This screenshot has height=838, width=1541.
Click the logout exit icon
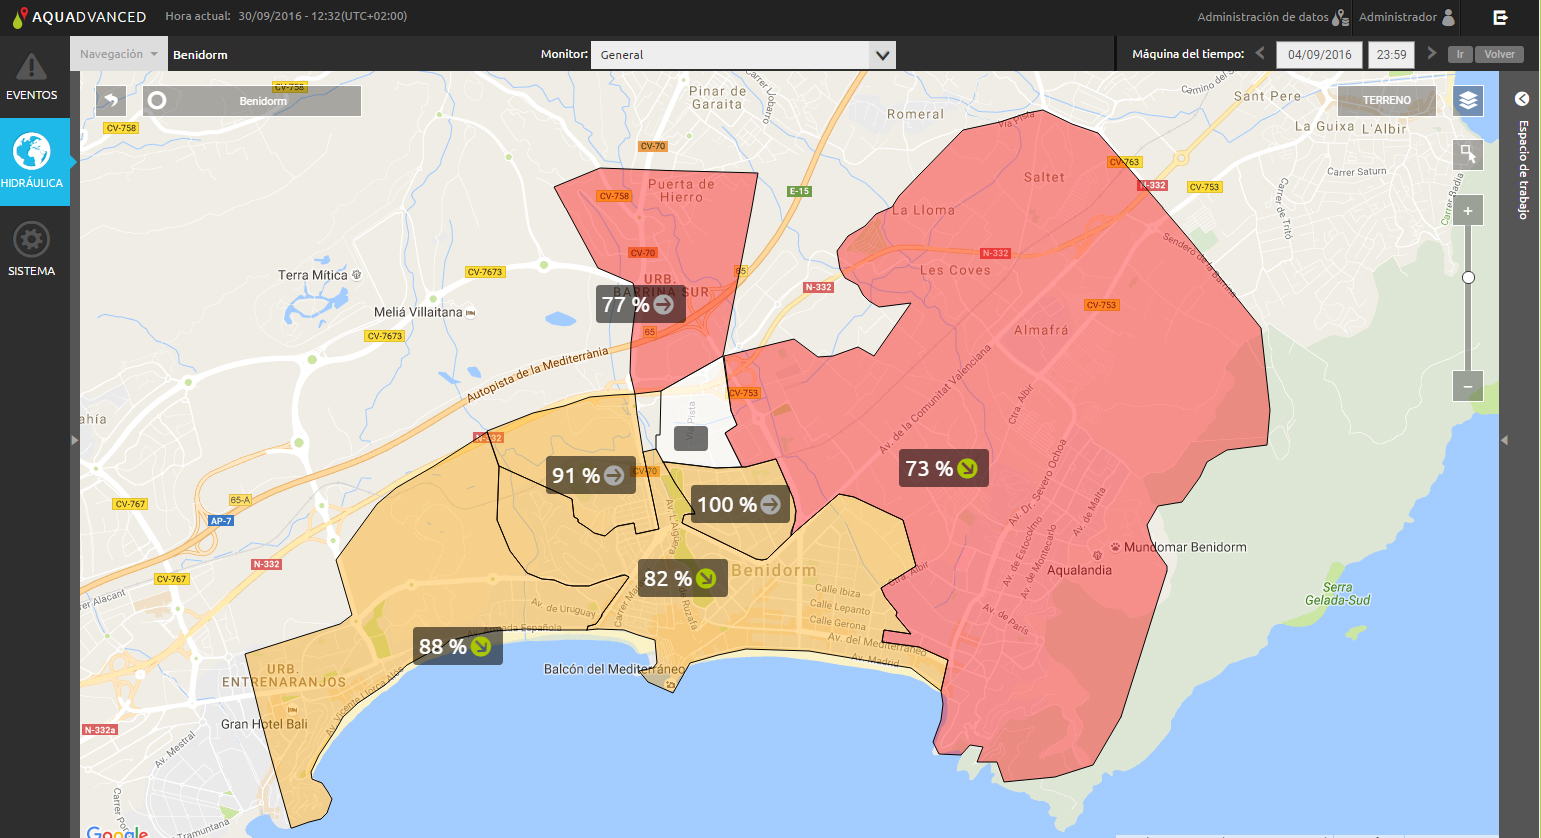[1500, 17]
